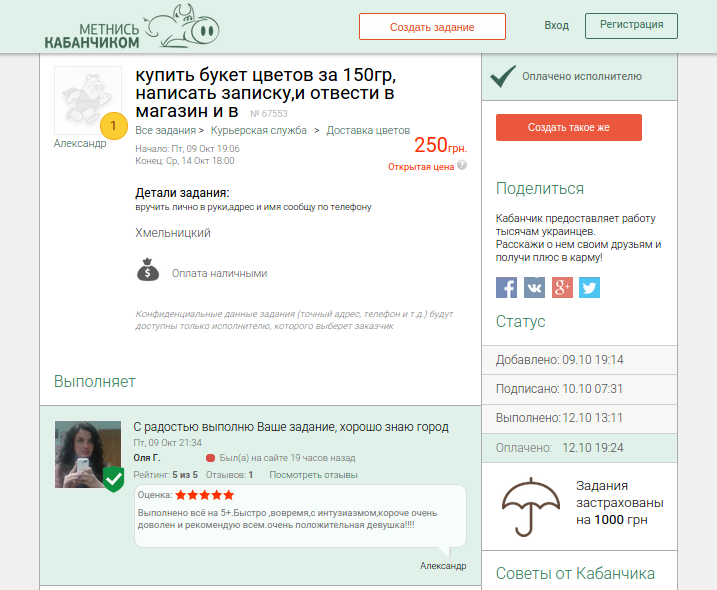Click the green verified shield on Оля's photo
Viewport: 717px width, 590px height.
[113, 479]
